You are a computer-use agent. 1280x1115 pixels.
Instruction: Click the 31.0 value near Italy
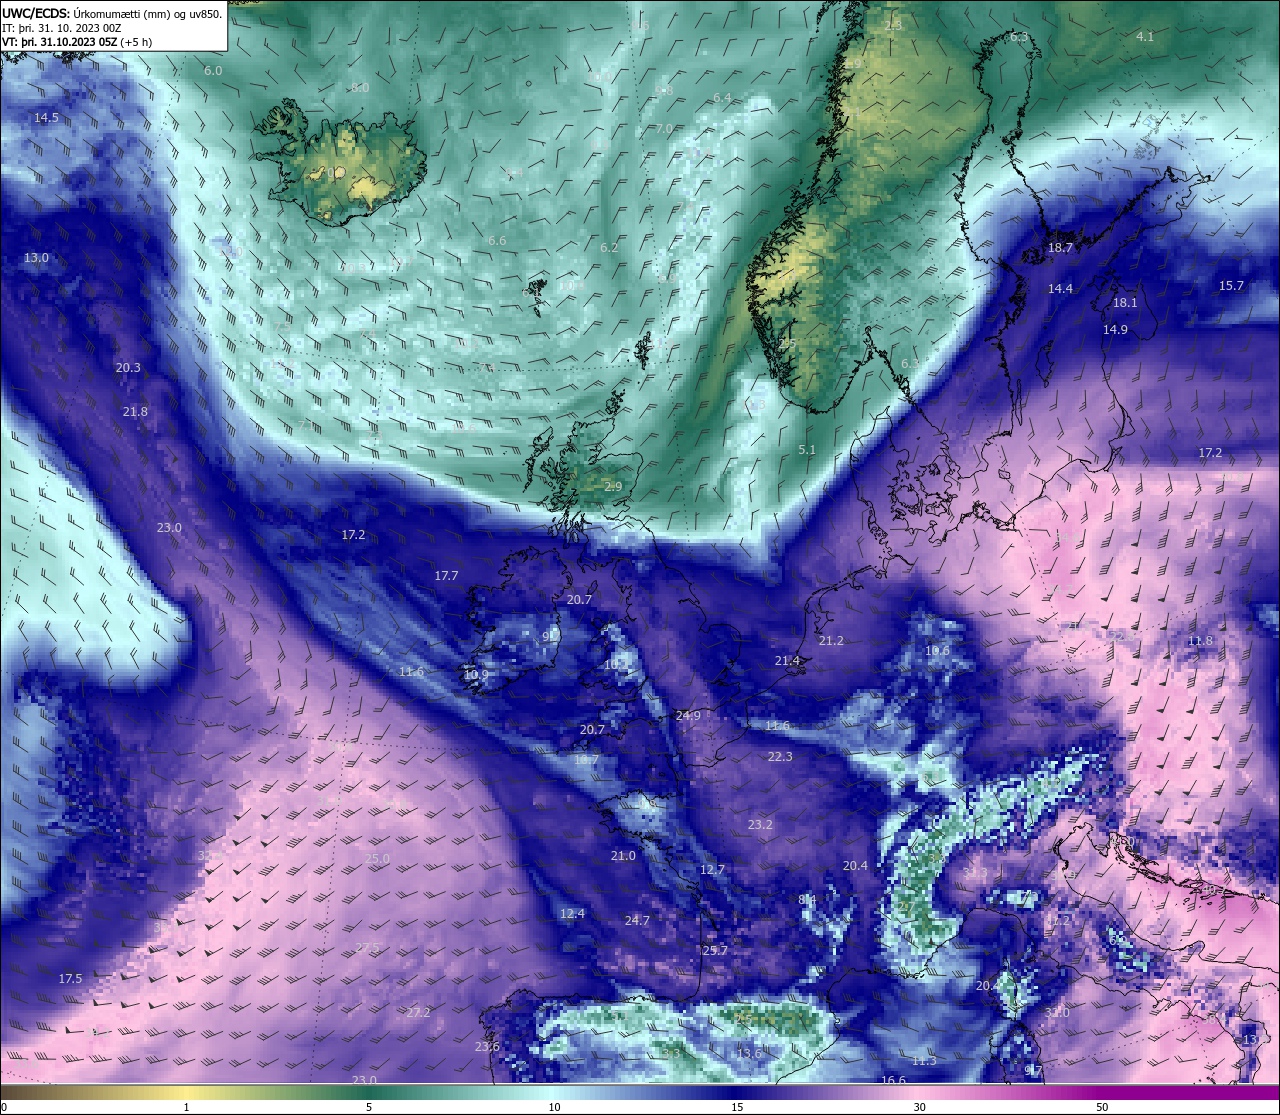1057,1013
